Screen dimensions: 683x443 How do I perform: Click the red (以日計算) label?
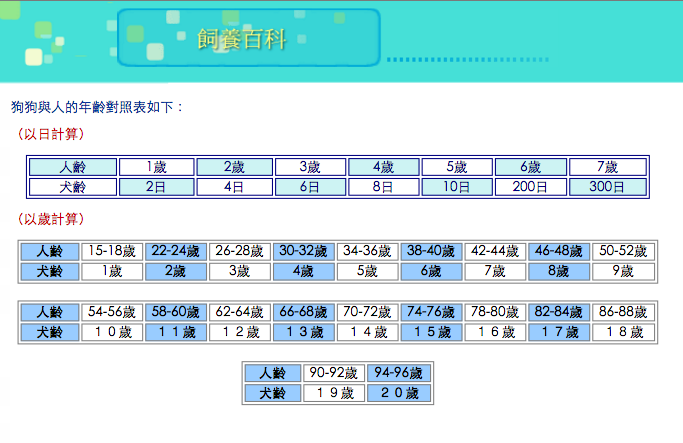[x=51, y=133]
